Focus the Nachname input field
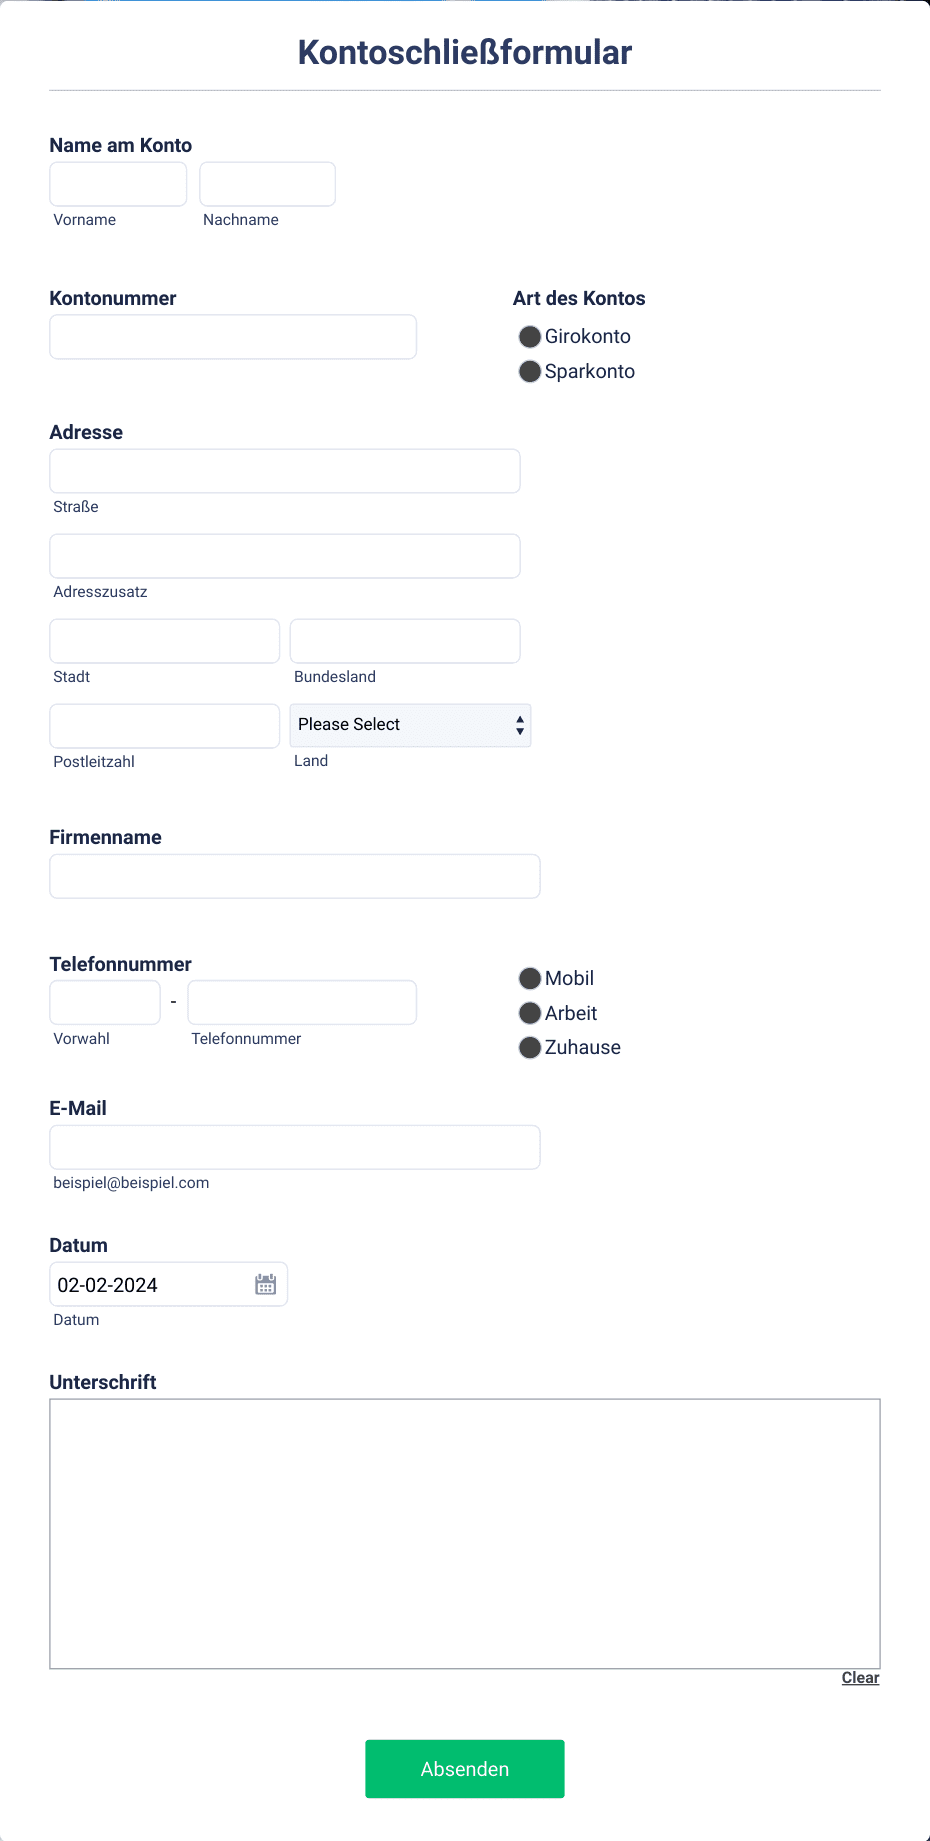 click(267, 184)
